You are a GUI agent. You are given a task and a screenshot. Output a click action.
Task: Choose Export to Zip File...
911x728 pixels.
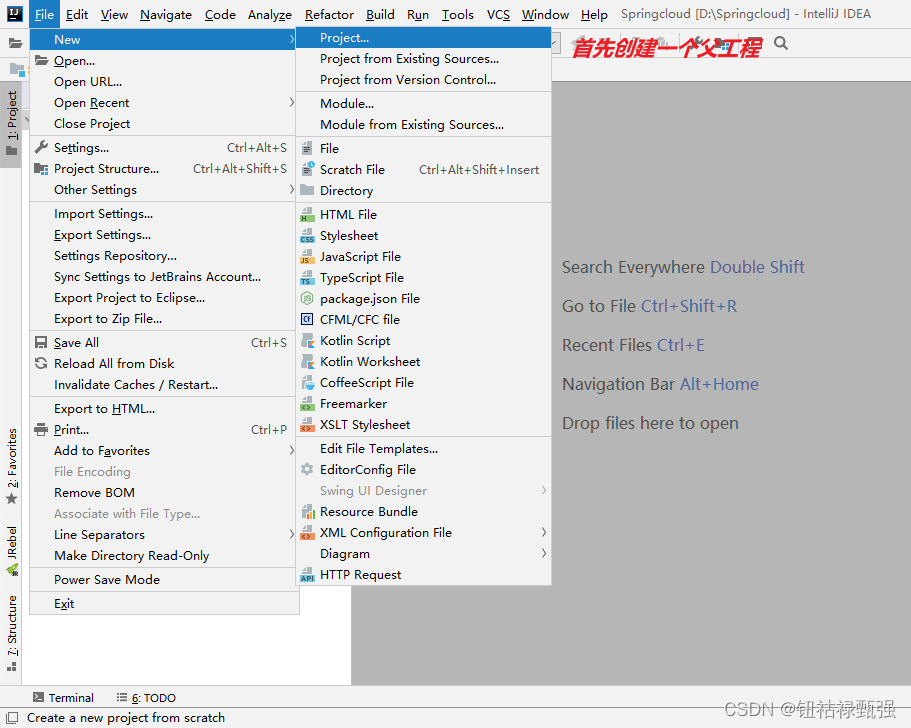[x=163, y=318]
